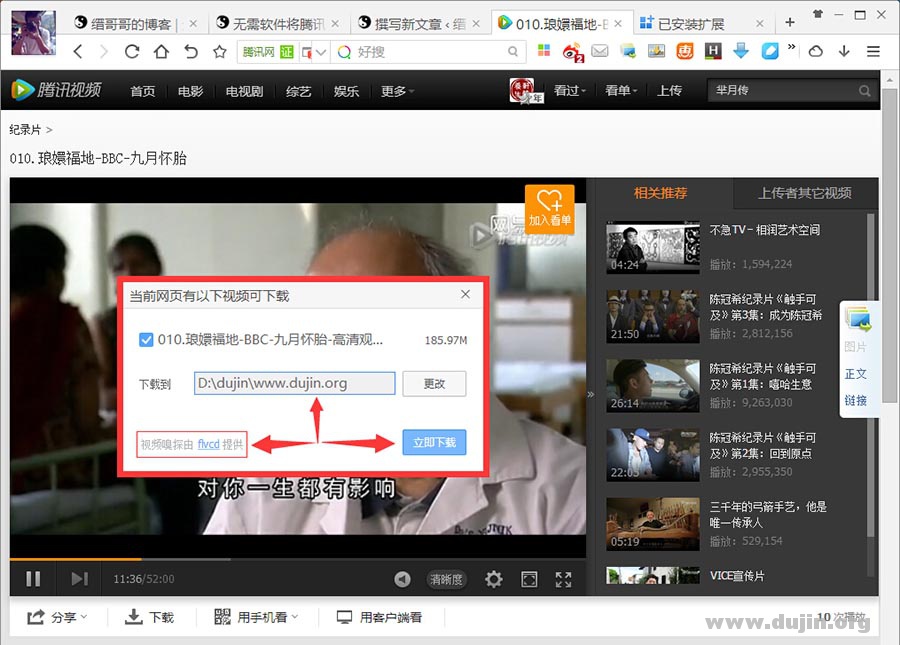Skip to the next video
This screenshot has height=645, width=900.
(x=80, y=579)
